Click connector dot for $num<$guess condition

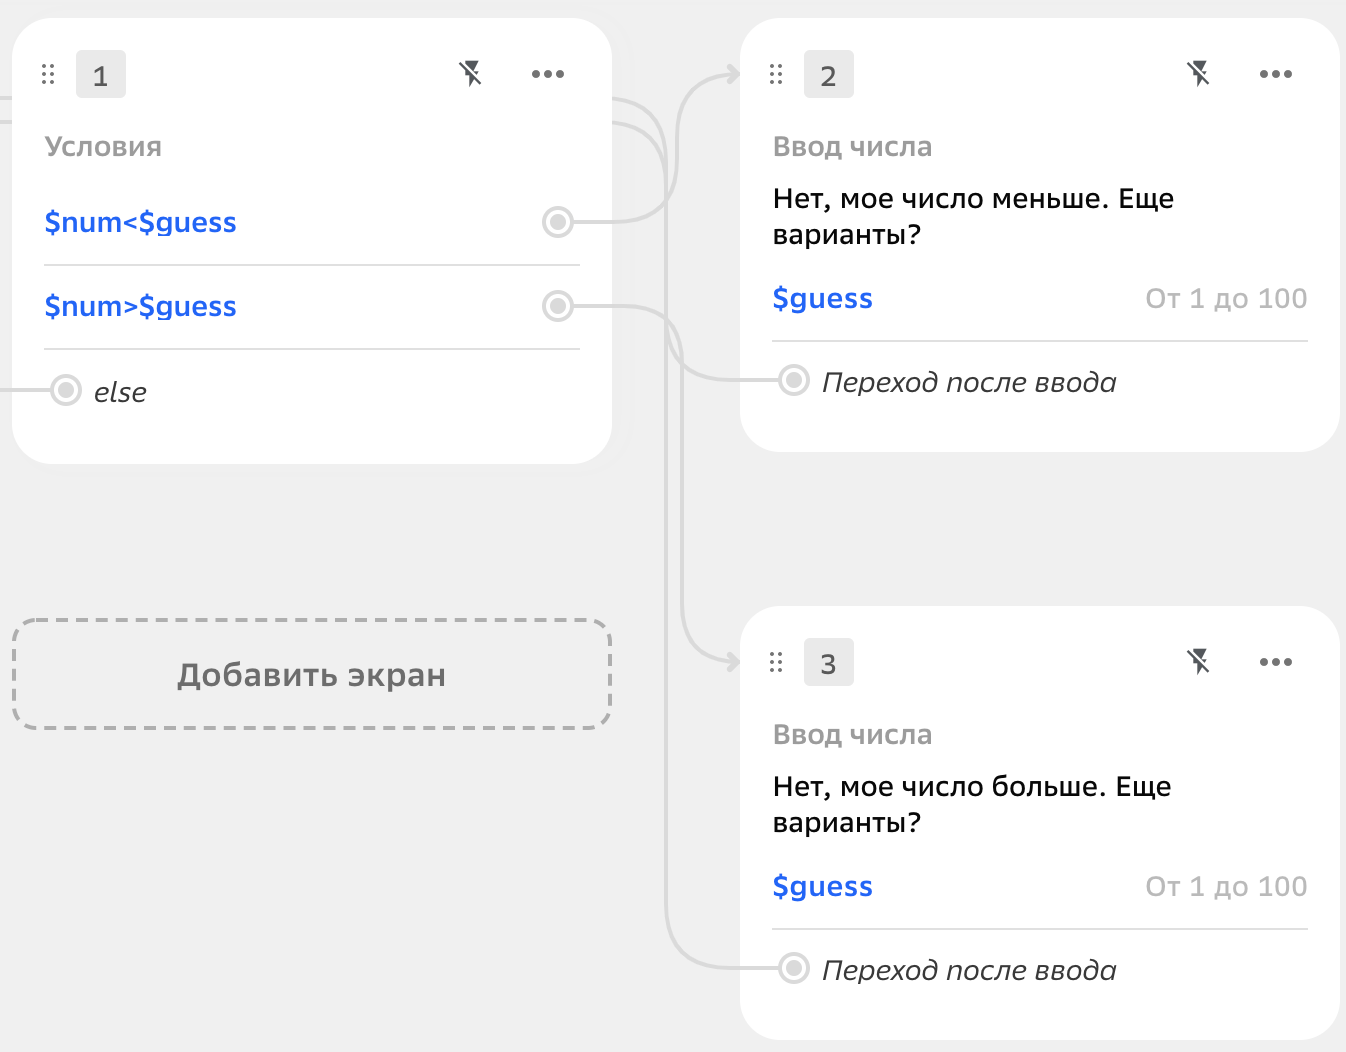pyautogui.click(x=558, y=221)
